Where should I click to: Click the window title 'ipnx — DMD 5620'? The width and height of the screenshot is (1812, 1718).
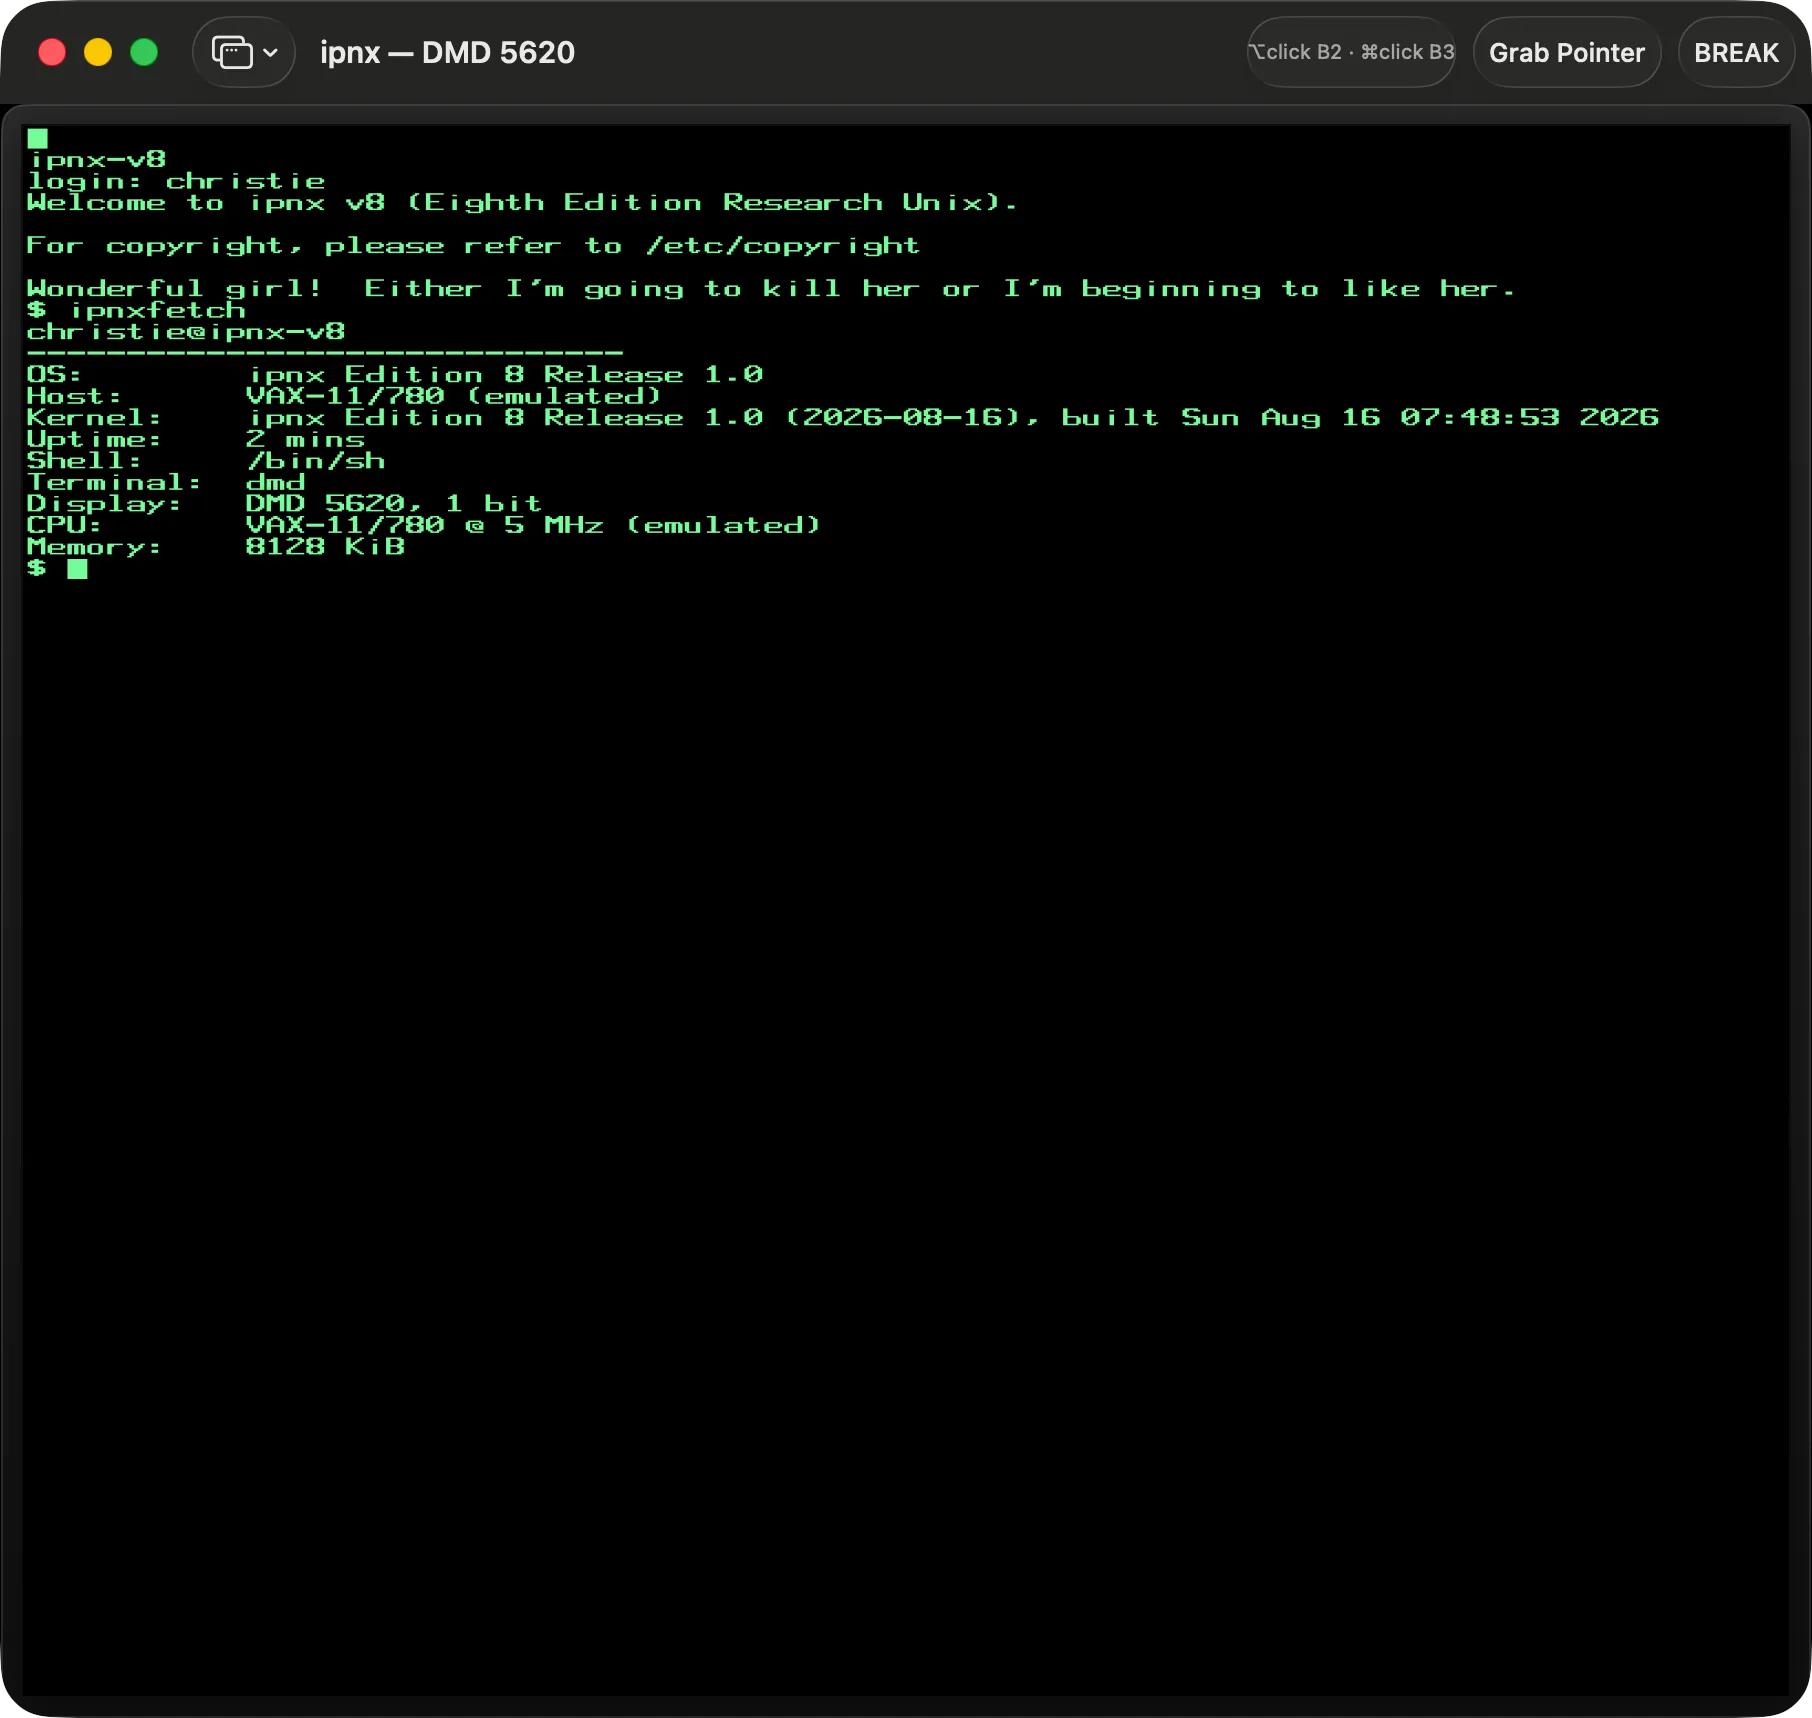[447, 52]
